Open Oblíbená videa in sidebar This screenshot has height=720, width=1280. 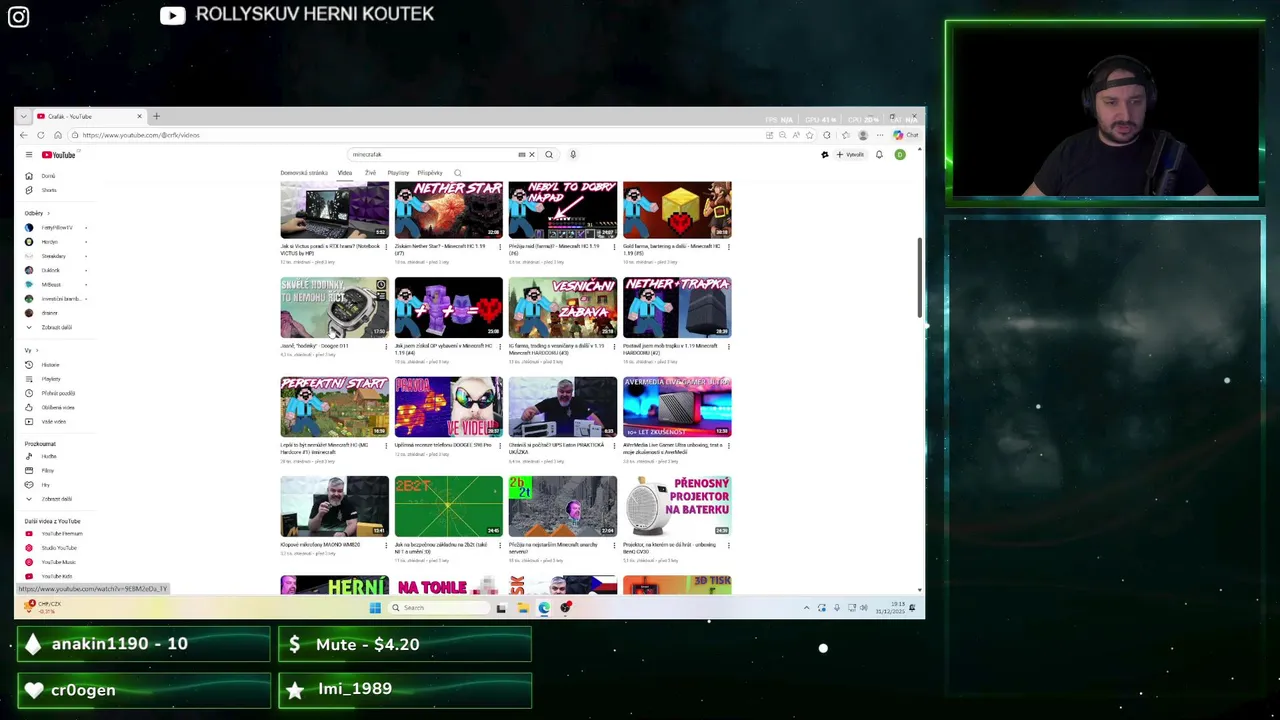point(57,407)
